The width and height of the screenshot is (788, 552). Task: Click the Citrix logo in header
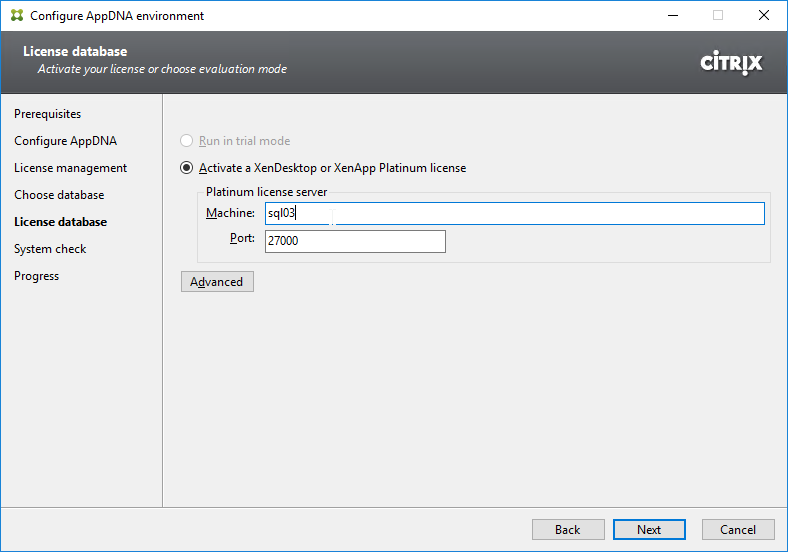click(731, 63)
